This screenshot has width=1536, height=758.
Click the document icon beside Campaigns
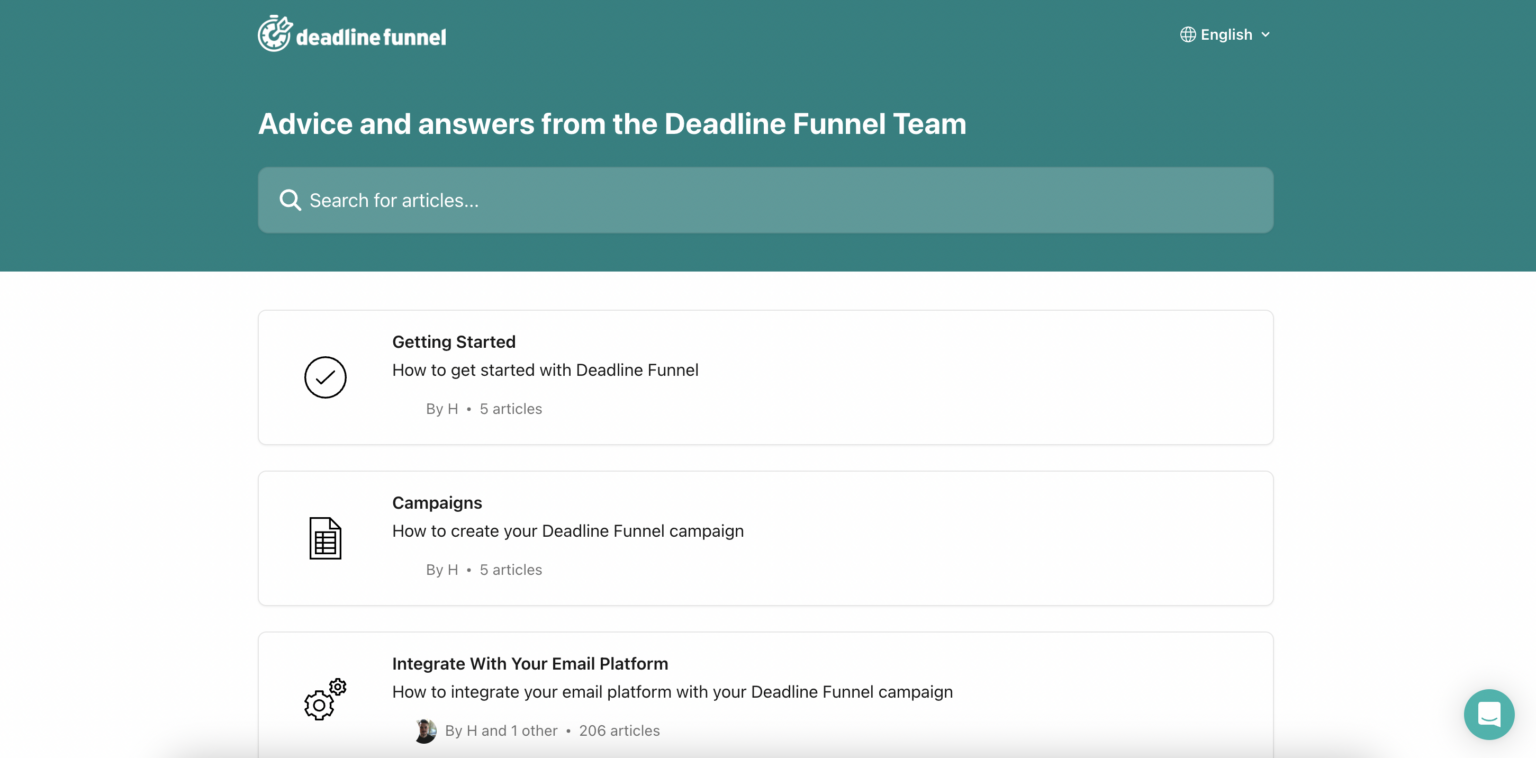coord(325,538)
